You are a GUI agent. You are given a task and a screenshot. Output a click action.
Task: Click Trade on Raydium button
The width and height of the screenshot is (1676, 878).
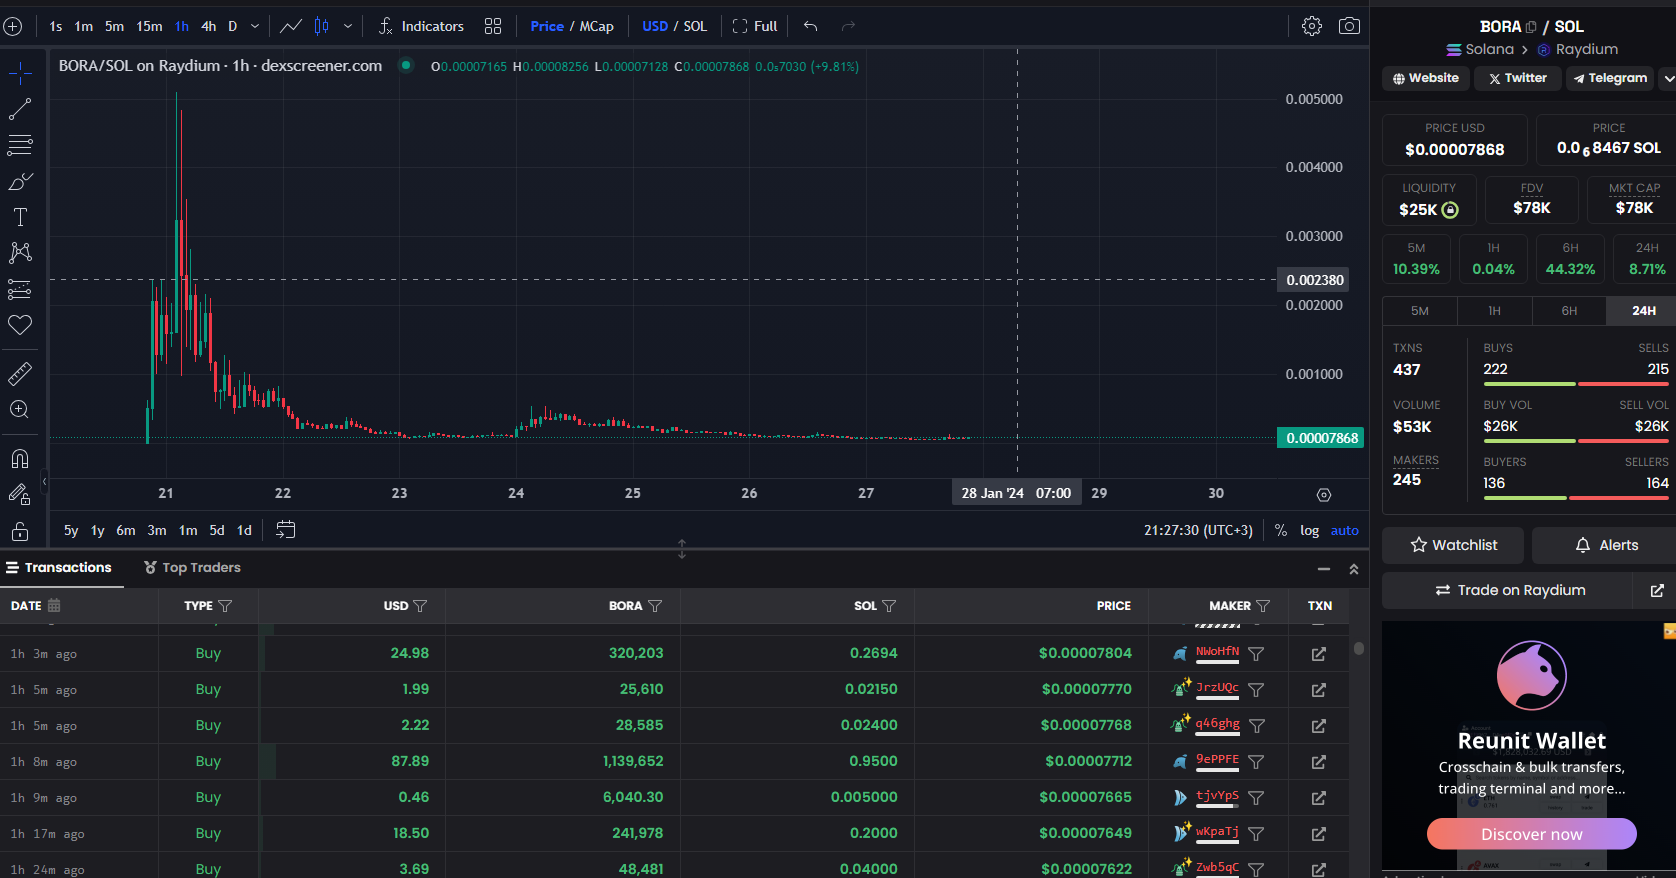click(x=1509, y=591)
